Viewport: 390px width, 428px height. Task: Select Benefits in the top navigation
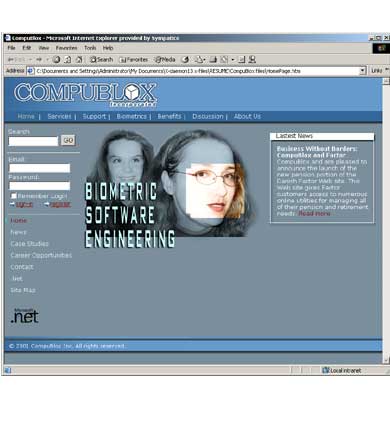[x=169, y=116]
